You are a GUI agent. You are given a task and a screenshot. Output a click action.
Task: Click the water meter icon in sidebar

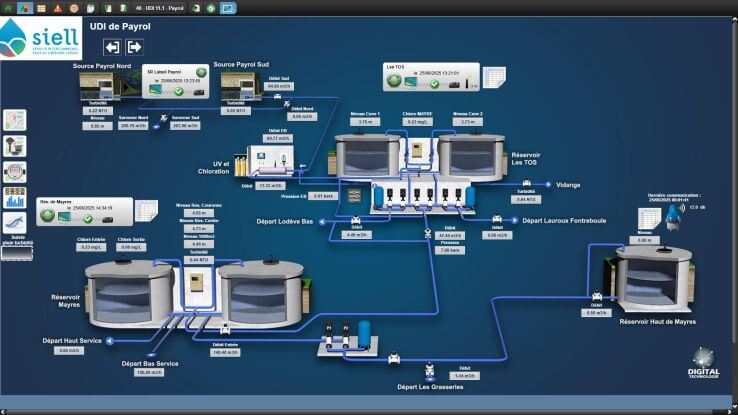coord(15,171)
